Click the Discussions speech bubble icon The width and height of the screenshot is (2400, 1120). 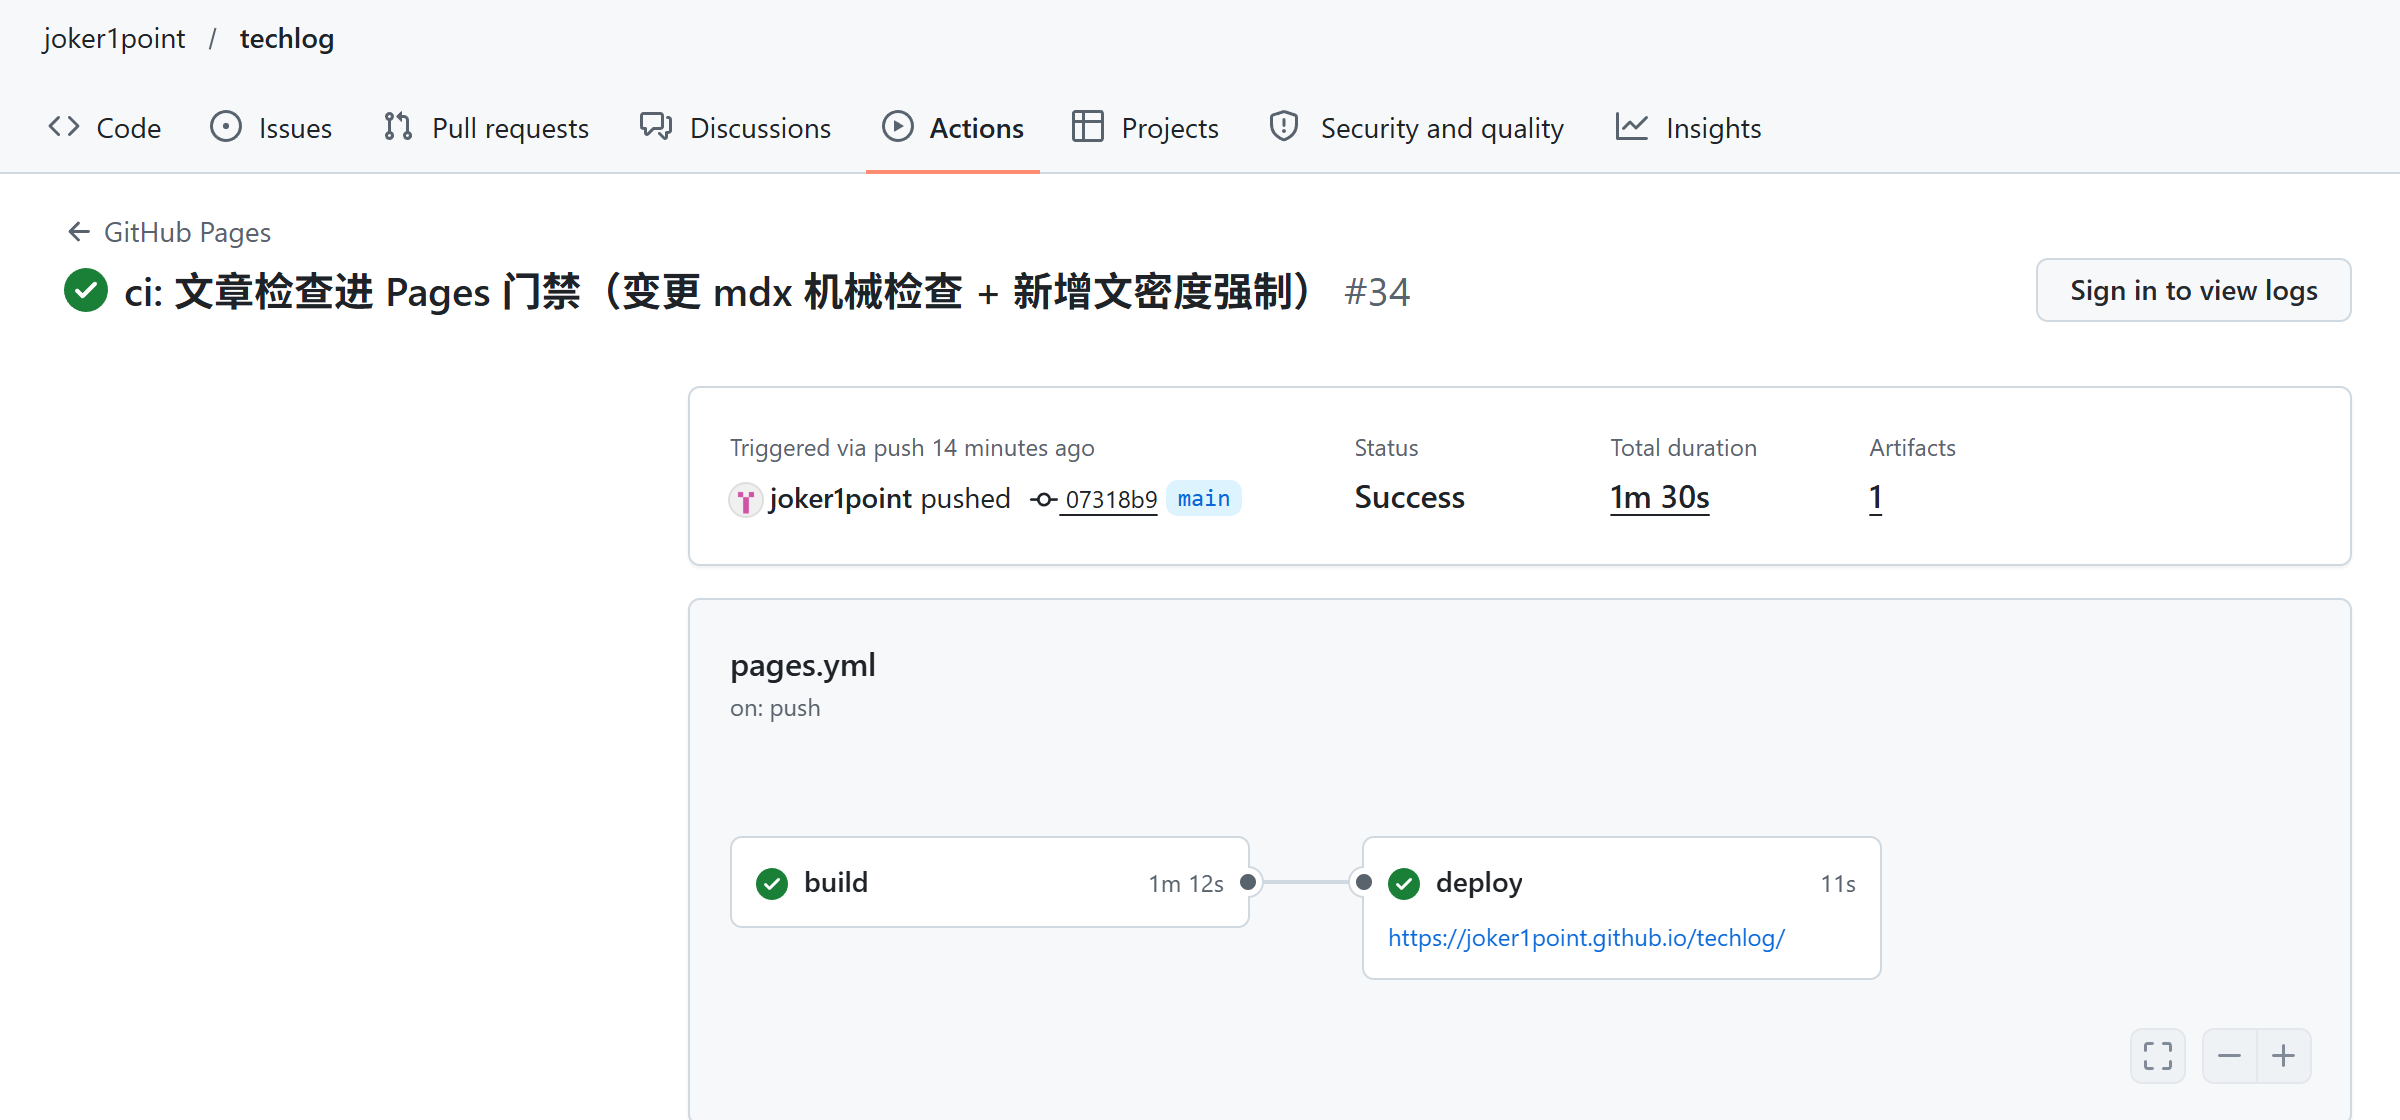[x=656, y=127]
